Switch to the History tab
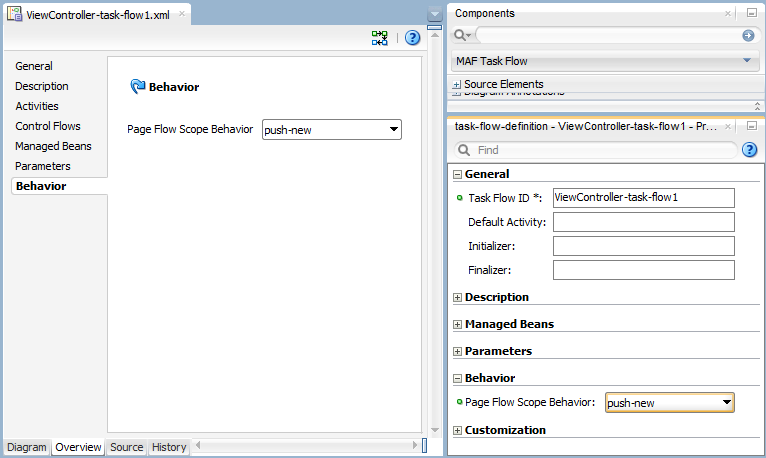The height and width of the screenshot is (458, 766). [169, 447]
